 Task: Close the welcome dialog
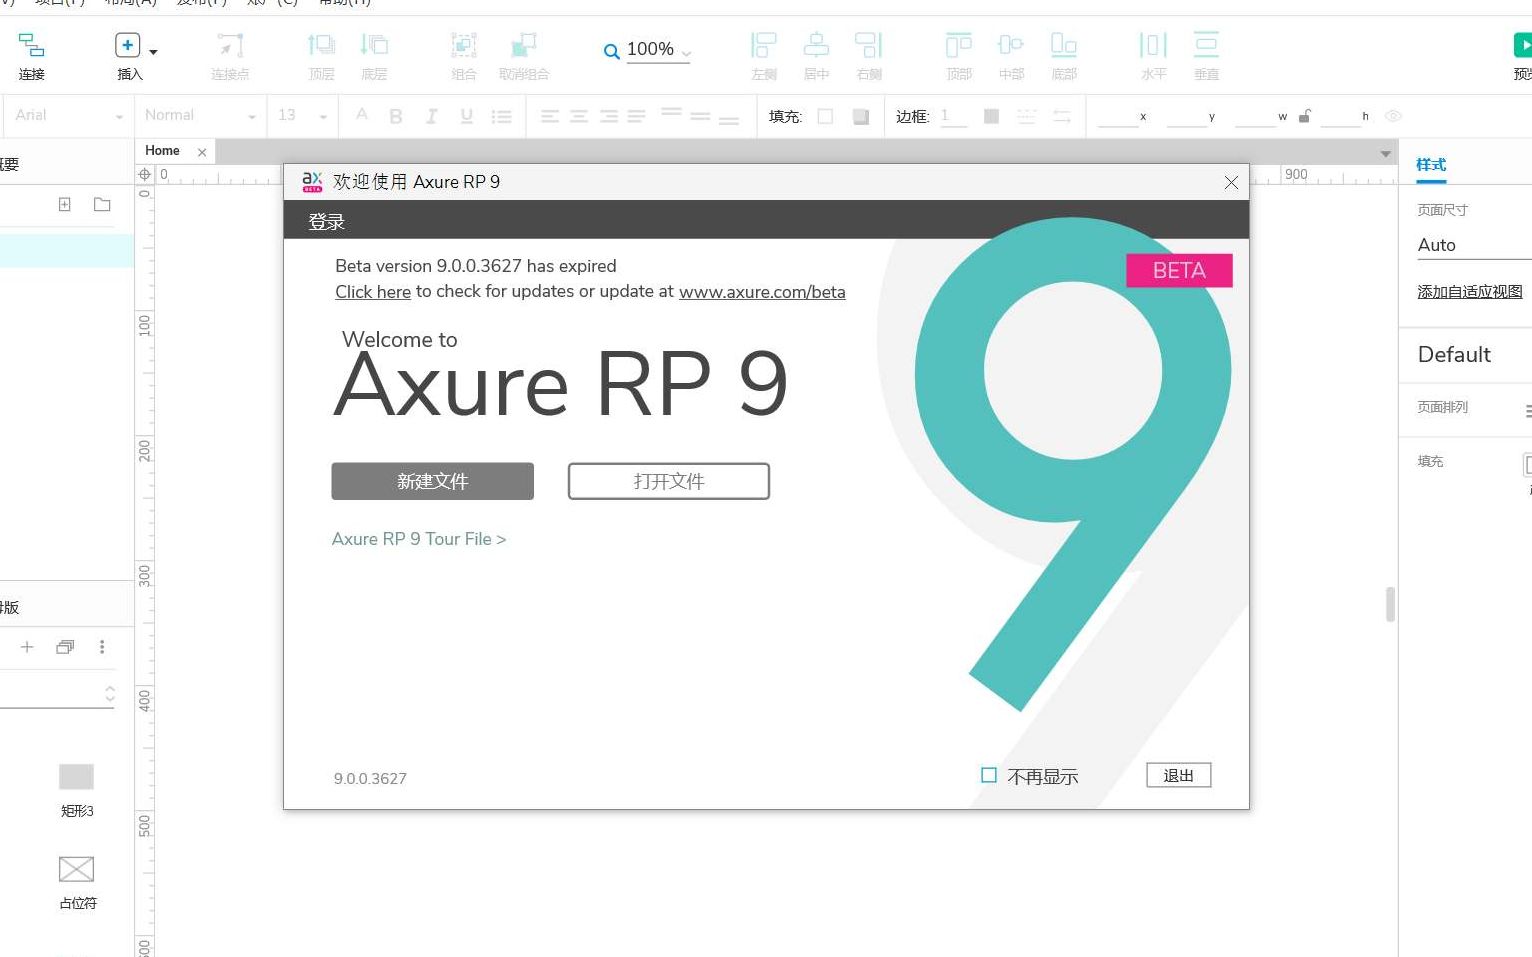(1231, 182)
